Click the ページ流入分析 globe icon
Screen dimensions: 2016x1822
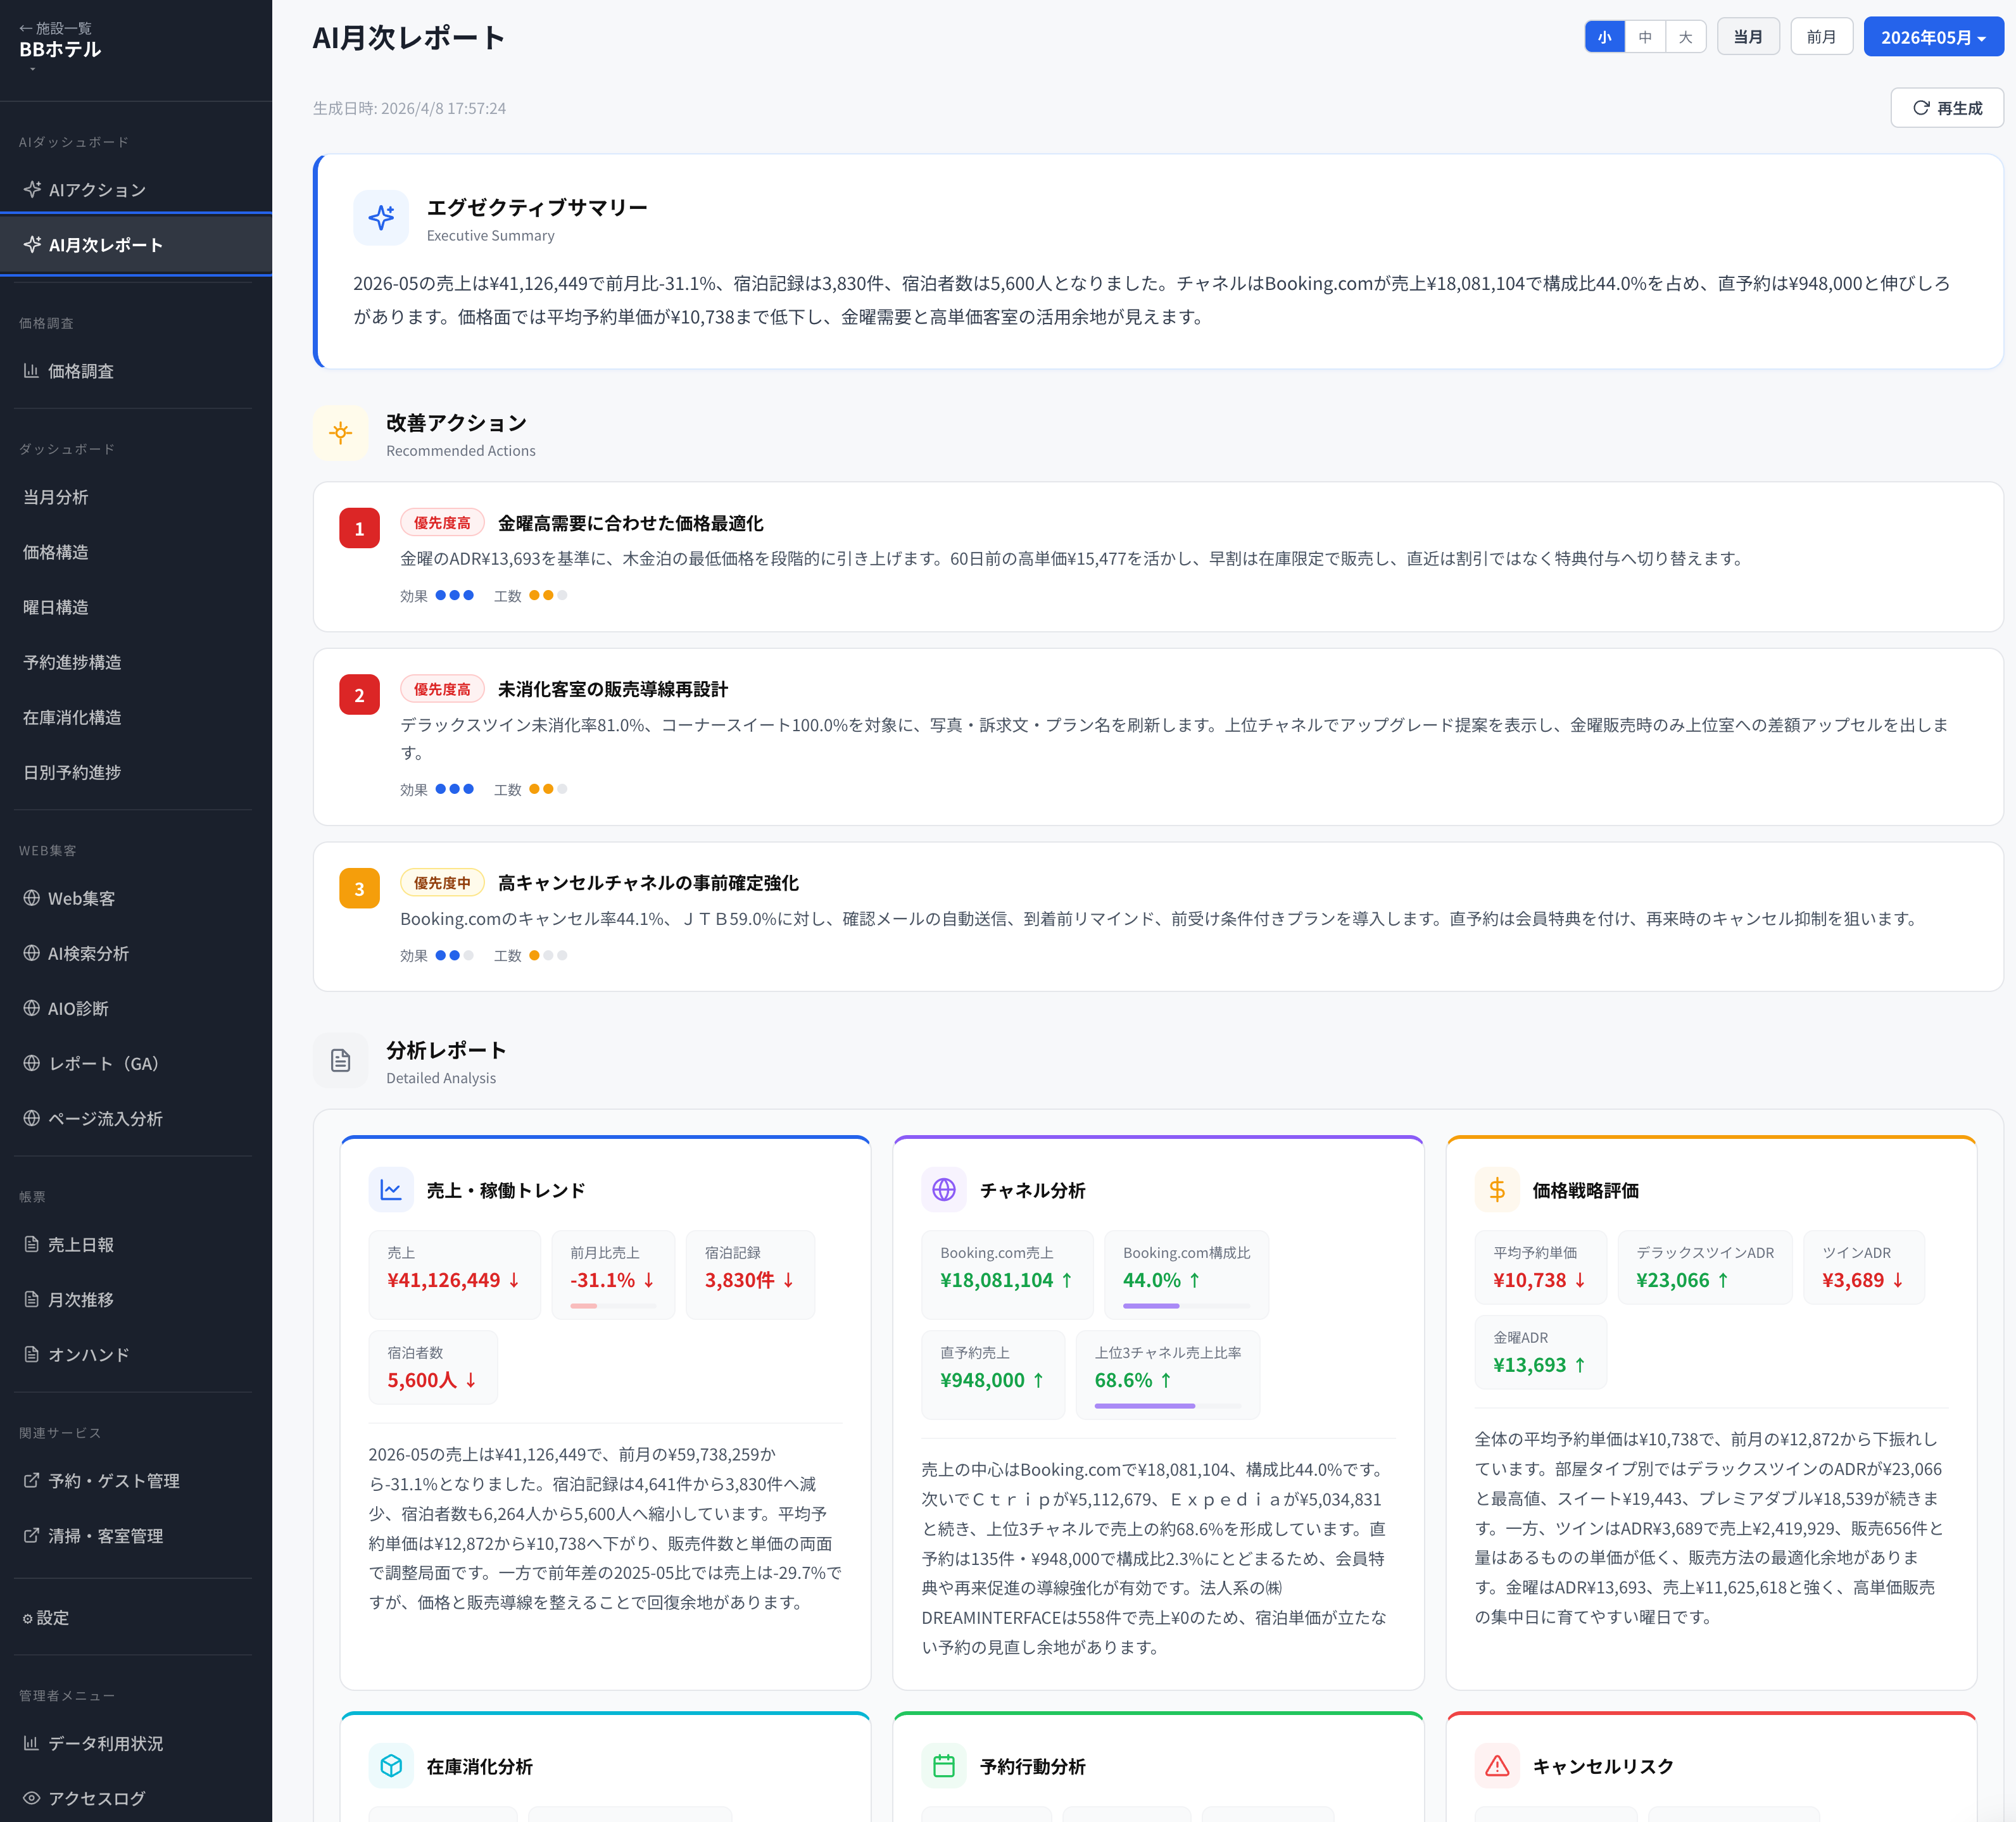32,1118
